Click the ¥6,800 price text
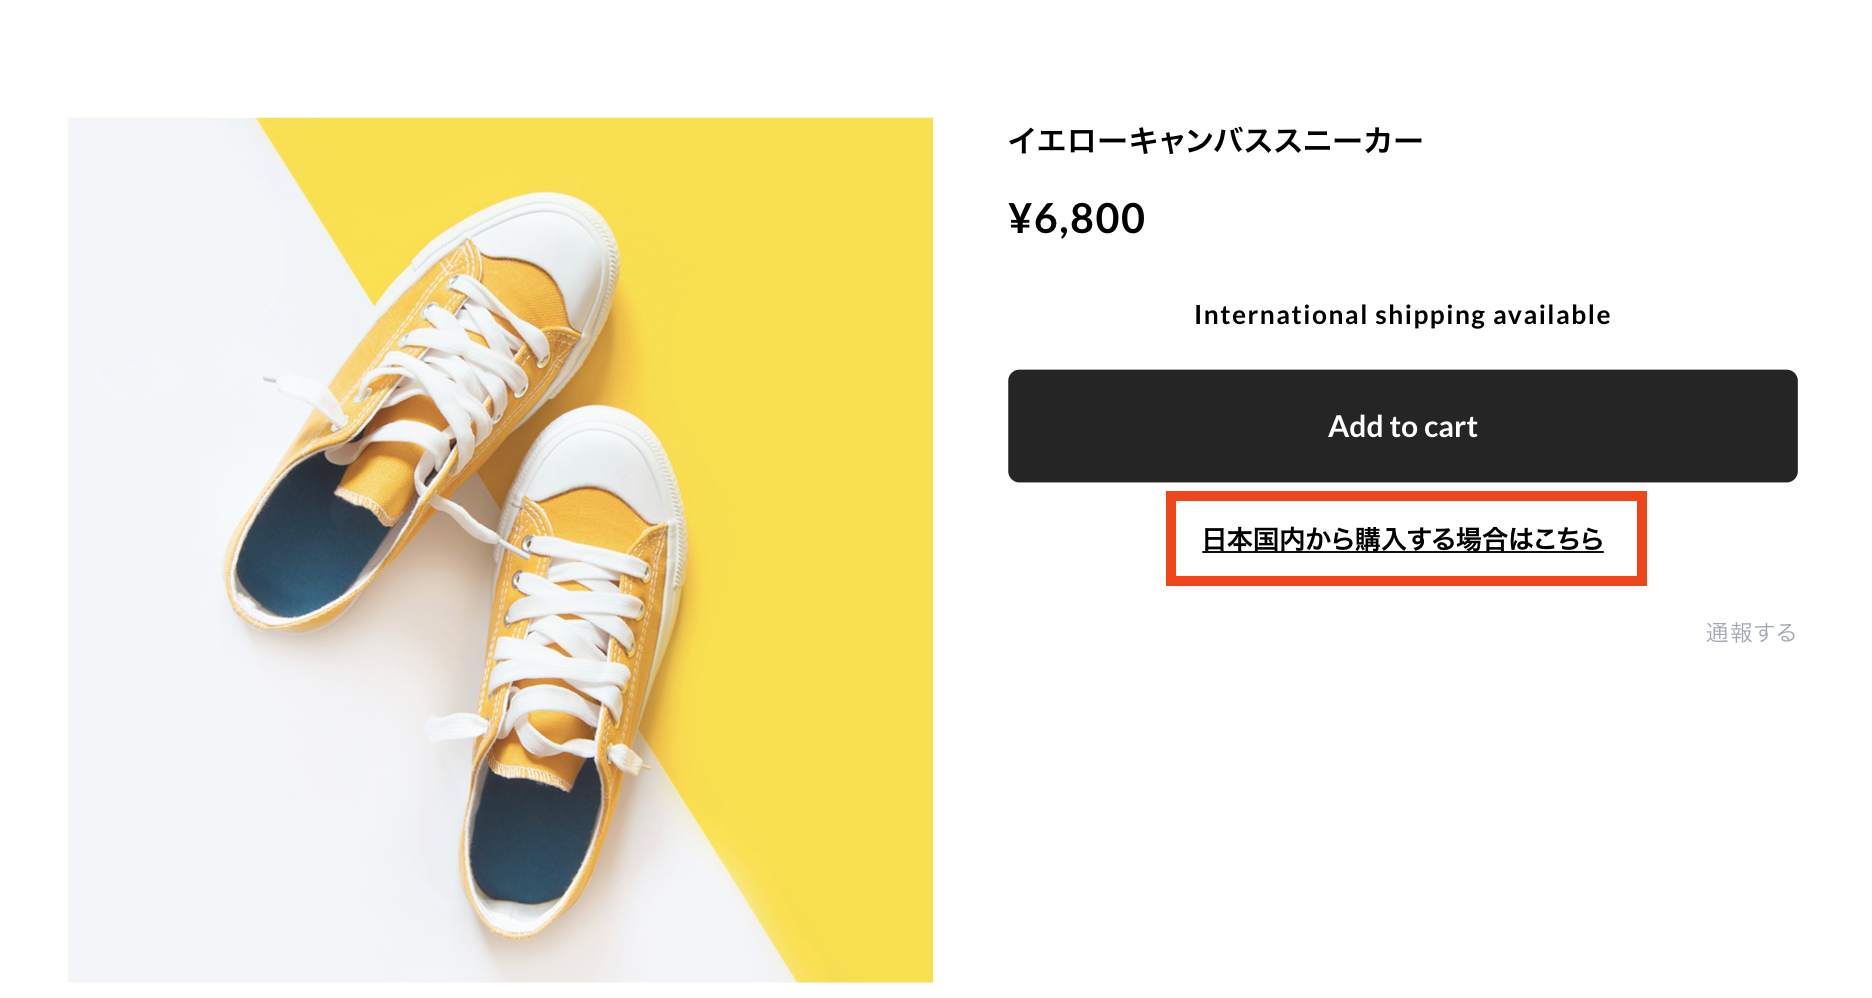 click(x=1077, y=219)
